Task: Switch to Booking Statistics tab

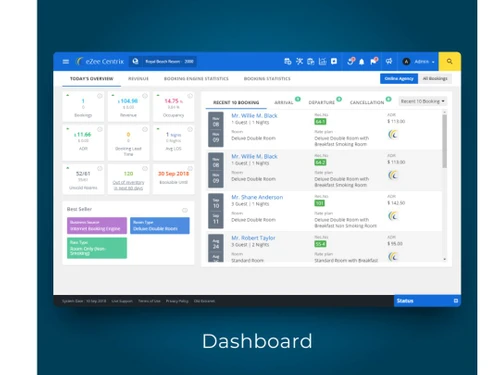Action: click(267, 79)
